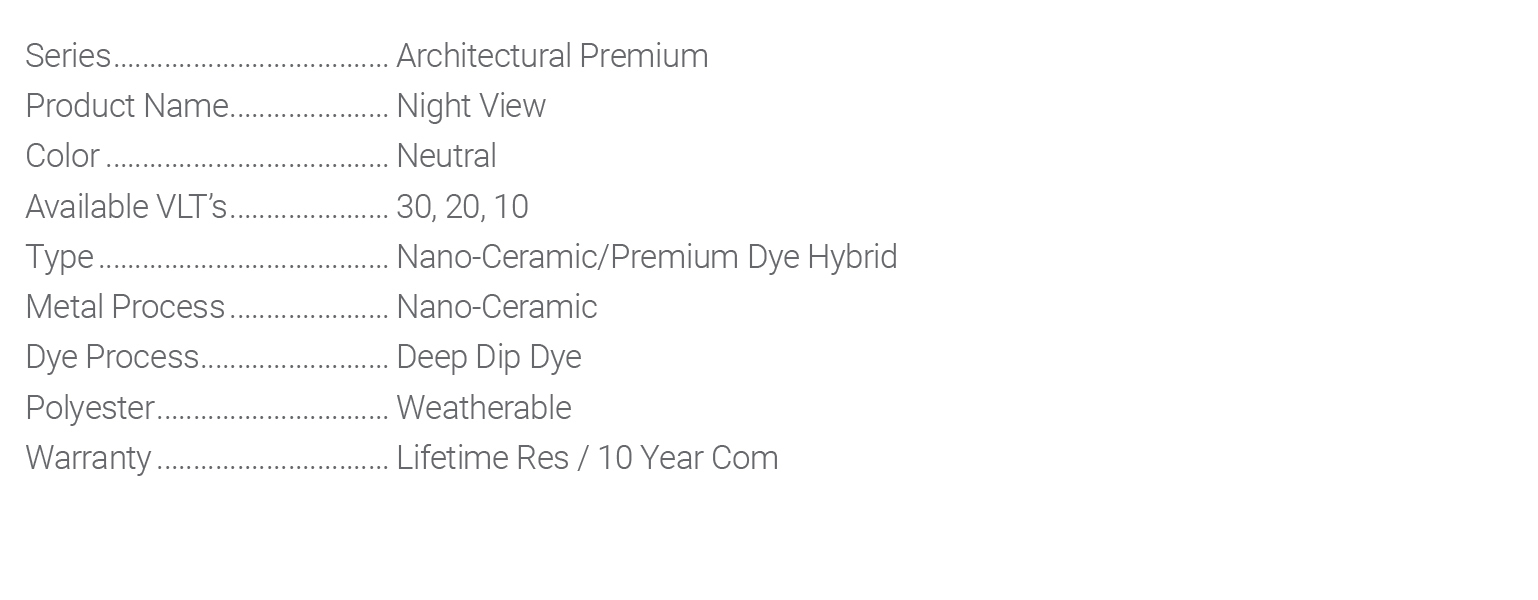Screen dimensions: 1538x600
Task: Click the Color label text
Action: coord(62,157)
